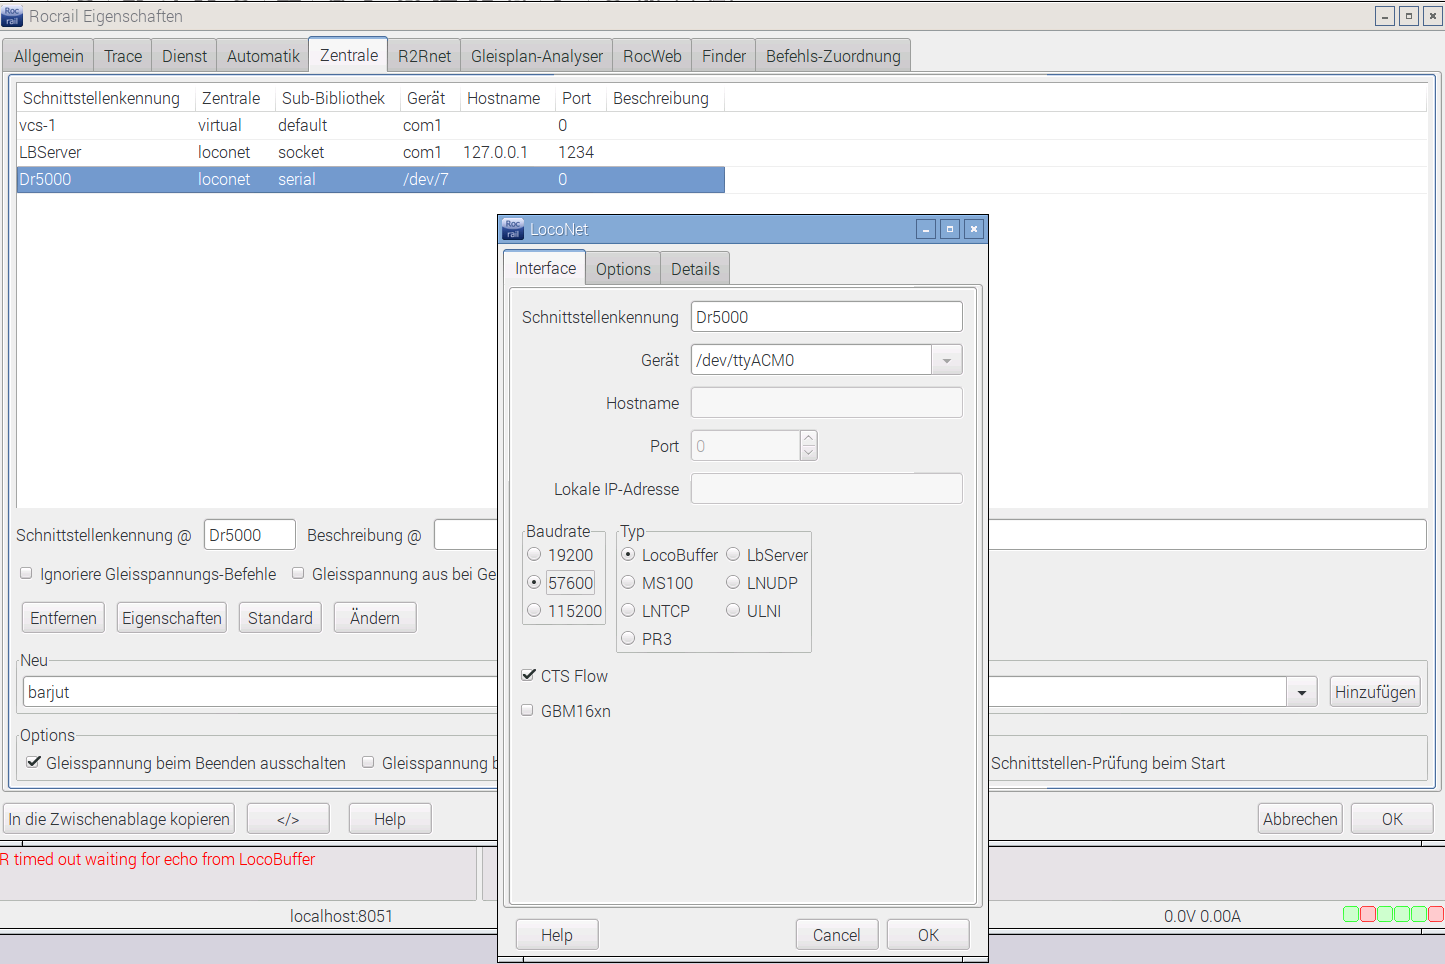Click Abbrechen in Rocrail Eigenschaften
Image resolution: width=1445 pixels, height=964 pixels.
[1300, 819]
